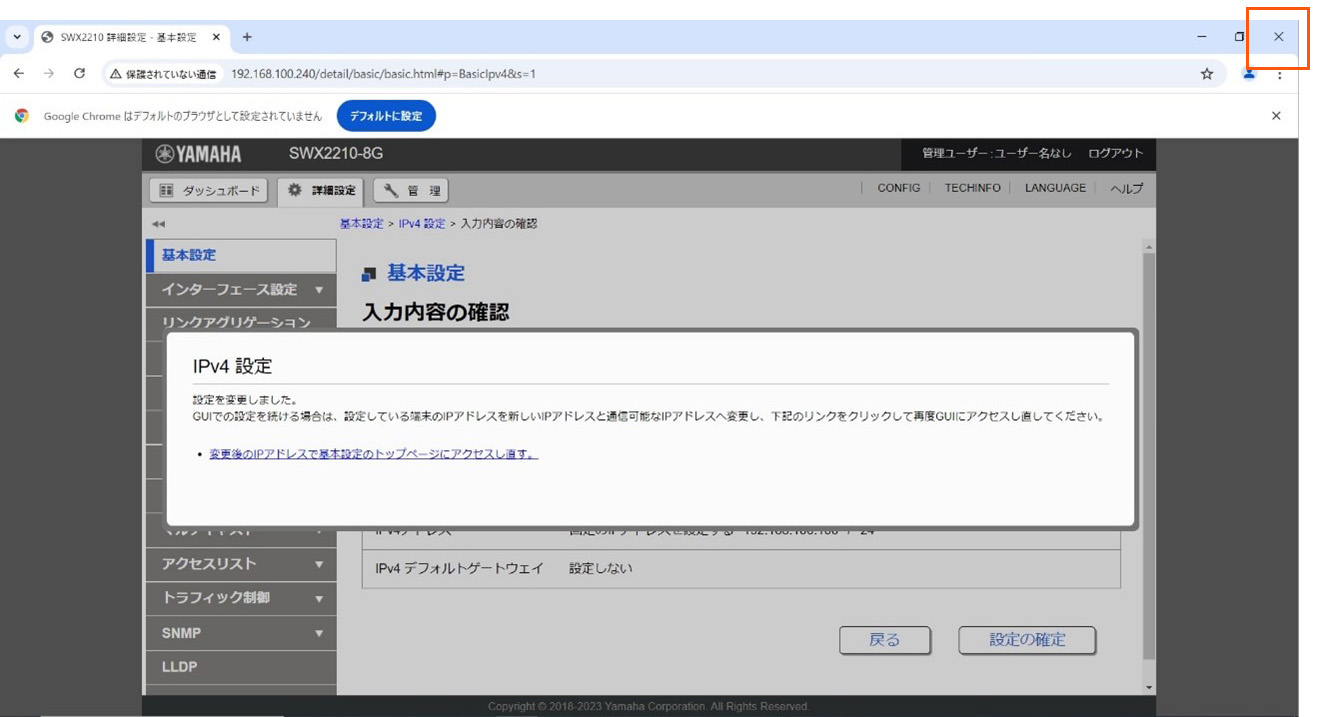The width and height of the screenshot is (1319, 717).
Task: Collapse sidebar using double-arrow icon
Action: click(158, 224)
